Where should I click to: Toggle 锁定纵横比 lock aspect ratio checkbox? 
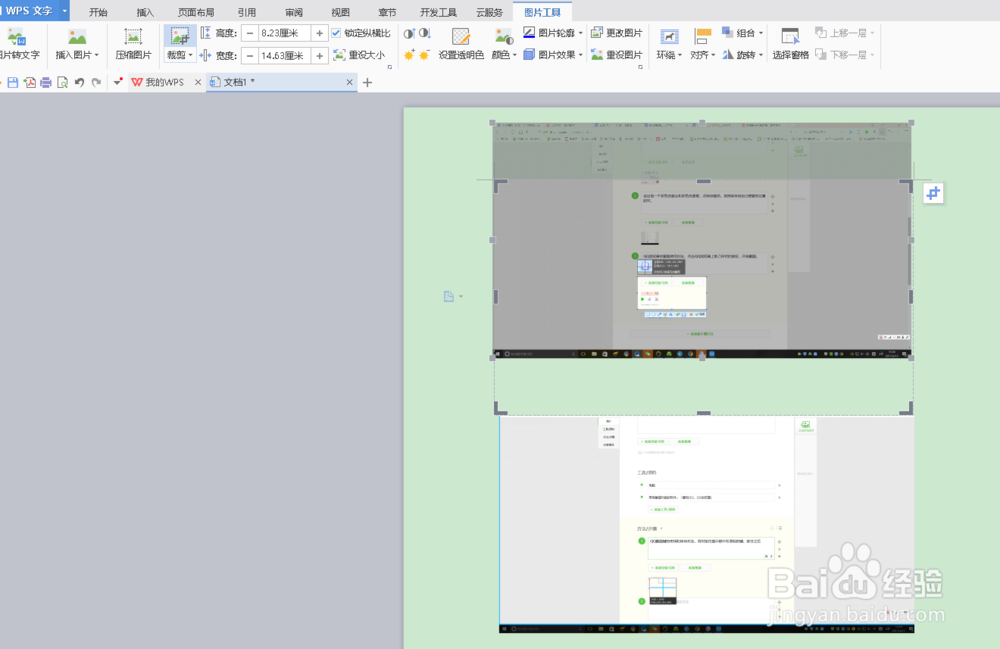[x=336, y=33]
